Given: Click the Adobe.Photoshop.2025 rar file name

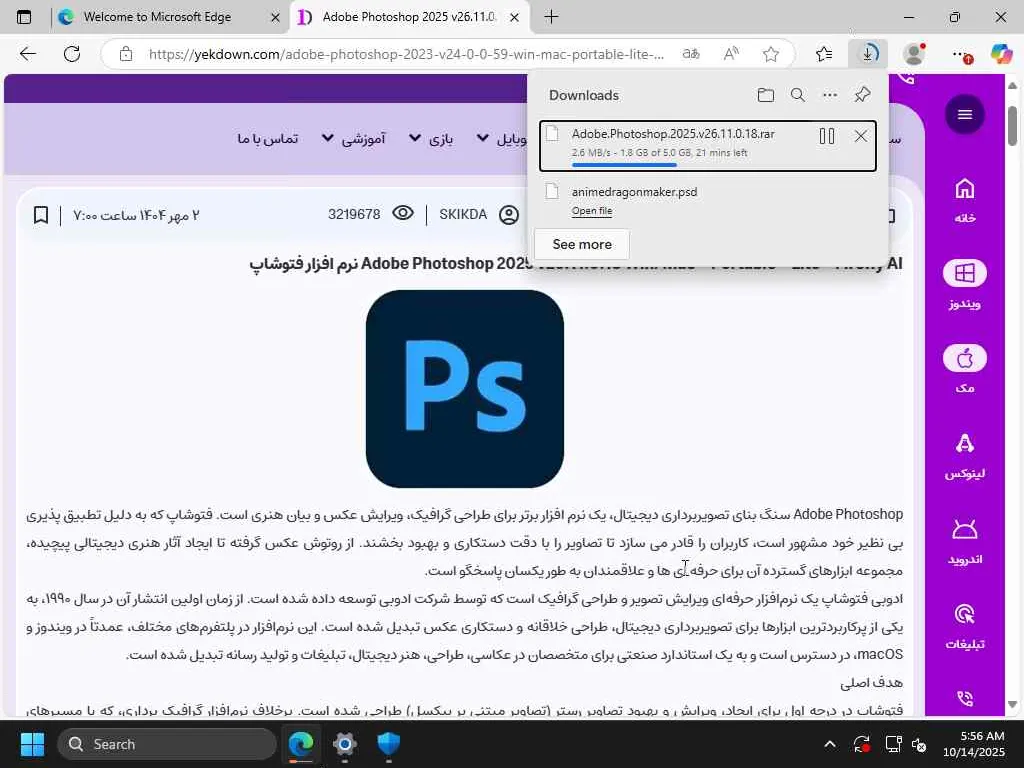Looking at the screenshot, I should [673, 134].
